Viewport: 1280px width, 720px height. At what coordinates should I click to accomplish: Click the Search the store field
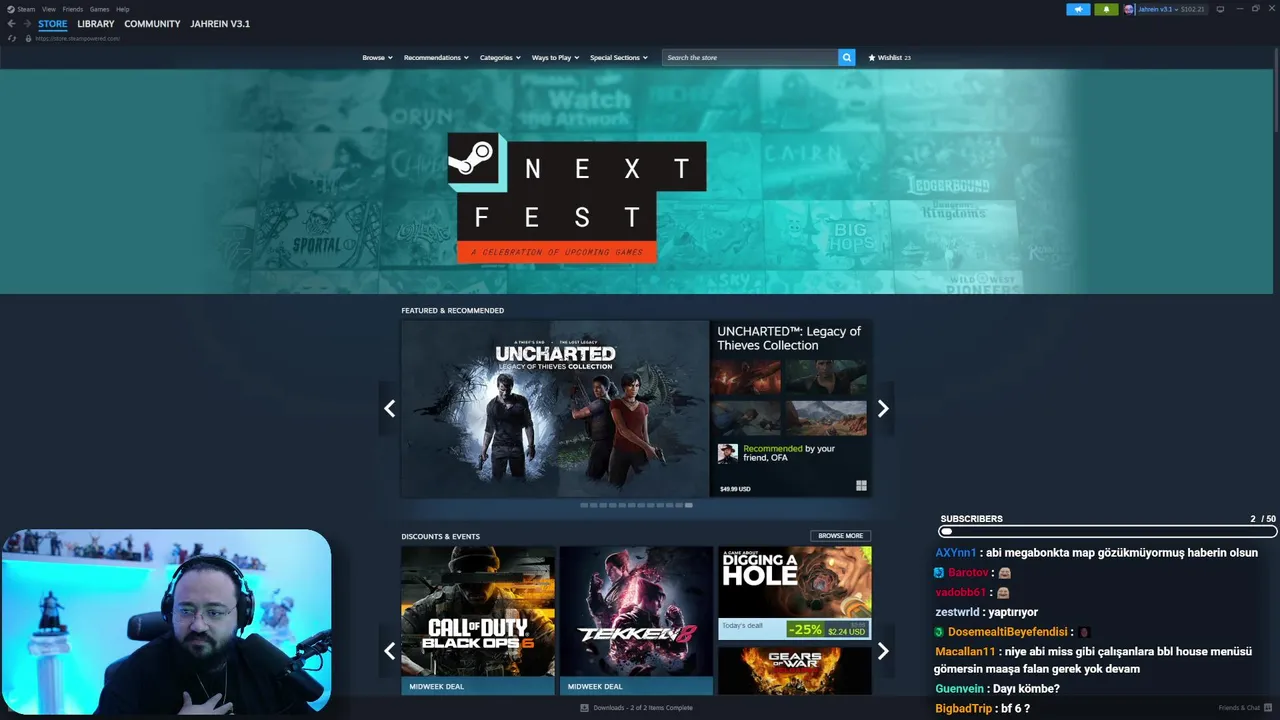750,58
